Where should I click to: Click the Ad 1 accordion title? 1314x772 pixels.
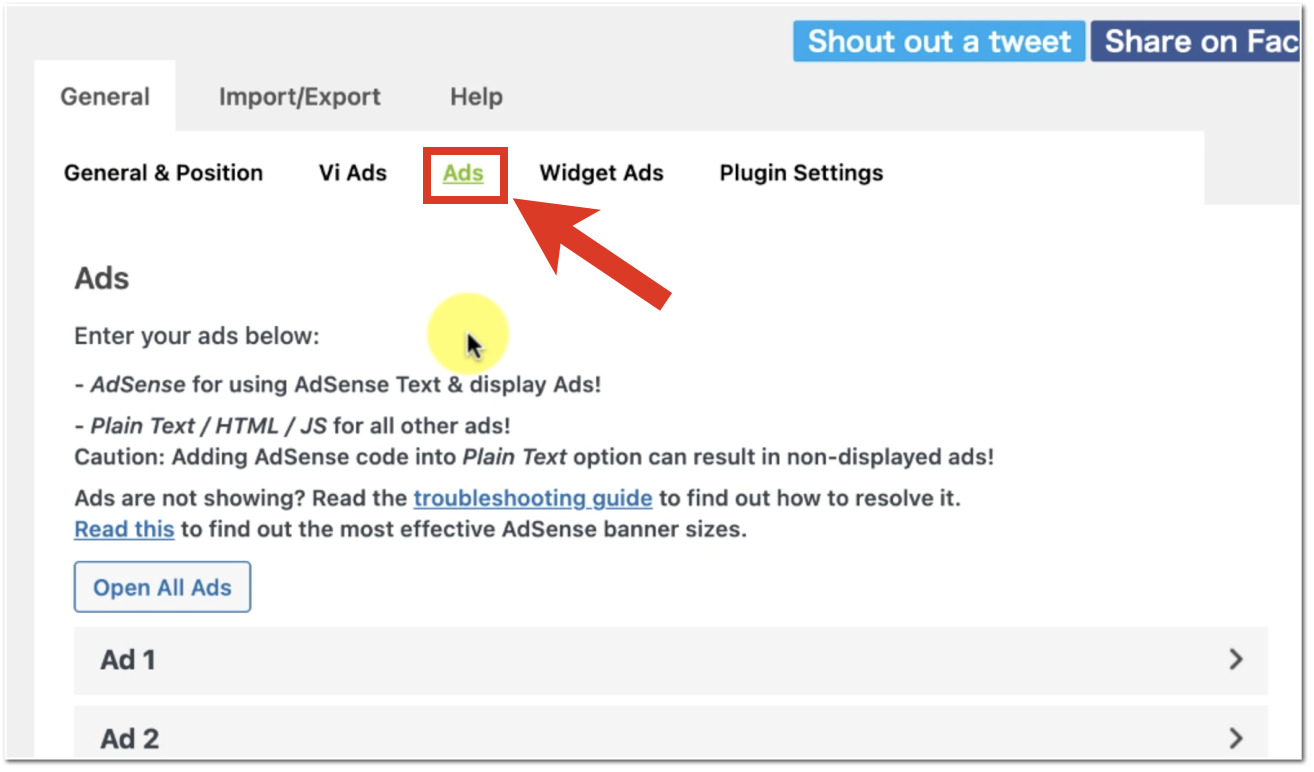128,660
